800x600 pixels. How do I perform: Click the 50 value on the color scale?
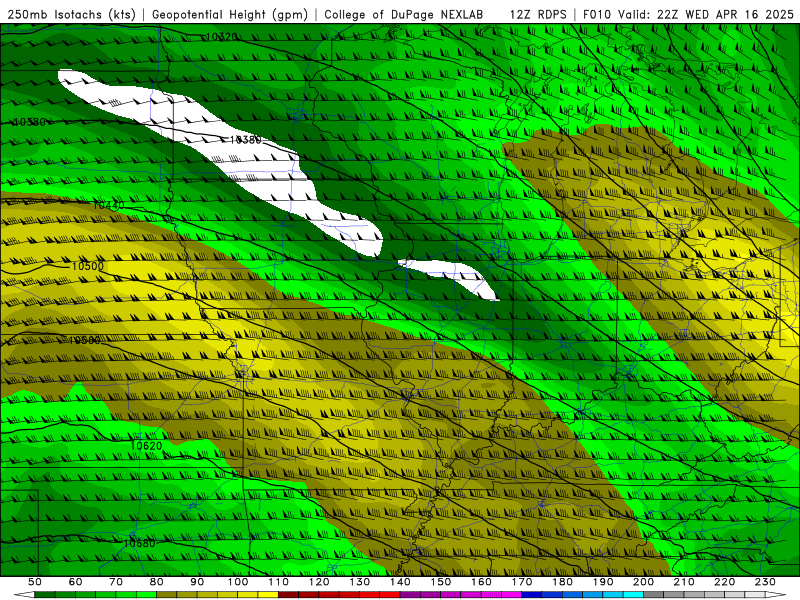[x=35, y=582]
